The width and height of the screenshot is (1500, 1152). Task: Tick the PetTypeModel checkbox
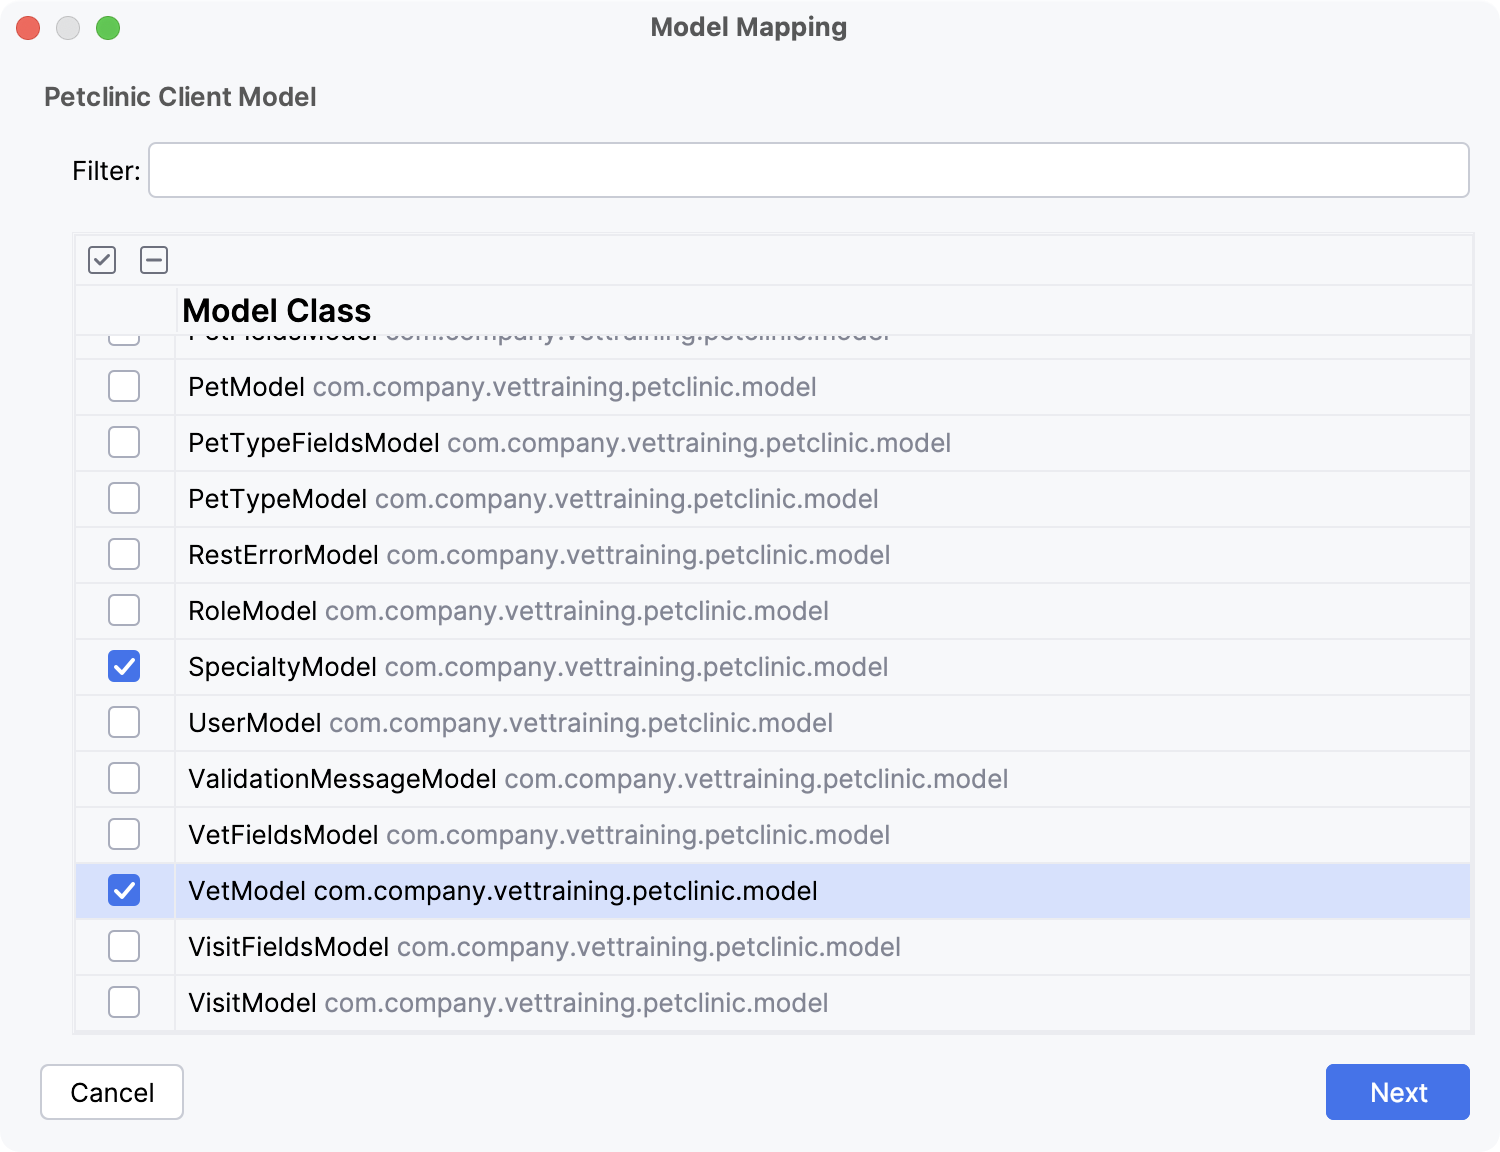(x=124, y=498)
